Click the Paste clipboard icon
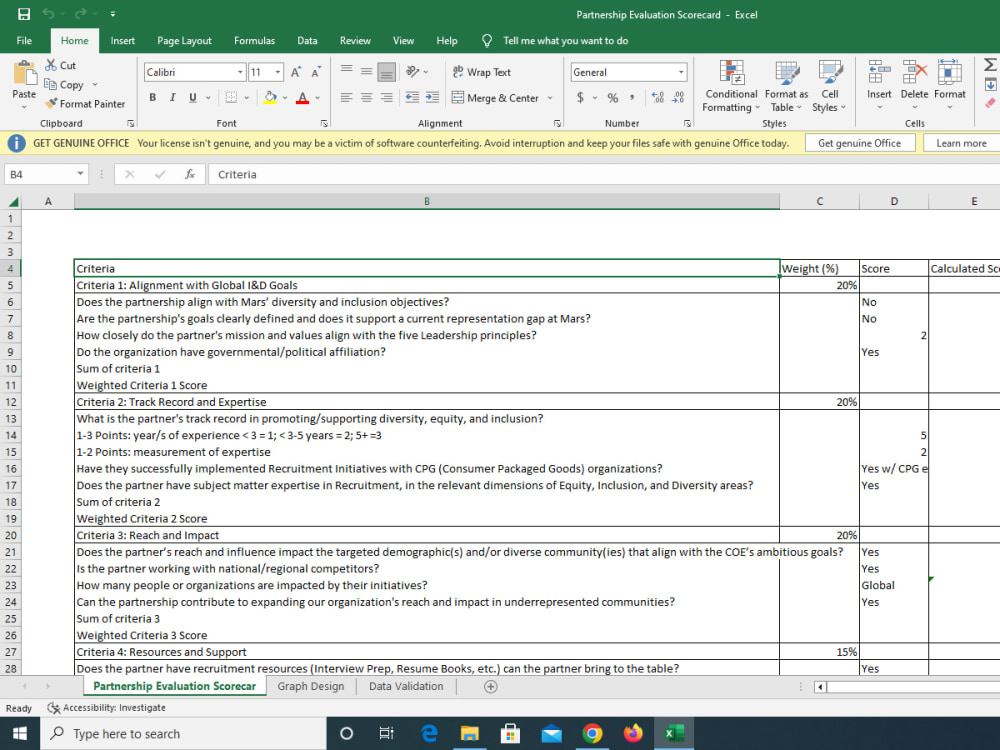This screenshot has height=750, width=1000. 25,73
